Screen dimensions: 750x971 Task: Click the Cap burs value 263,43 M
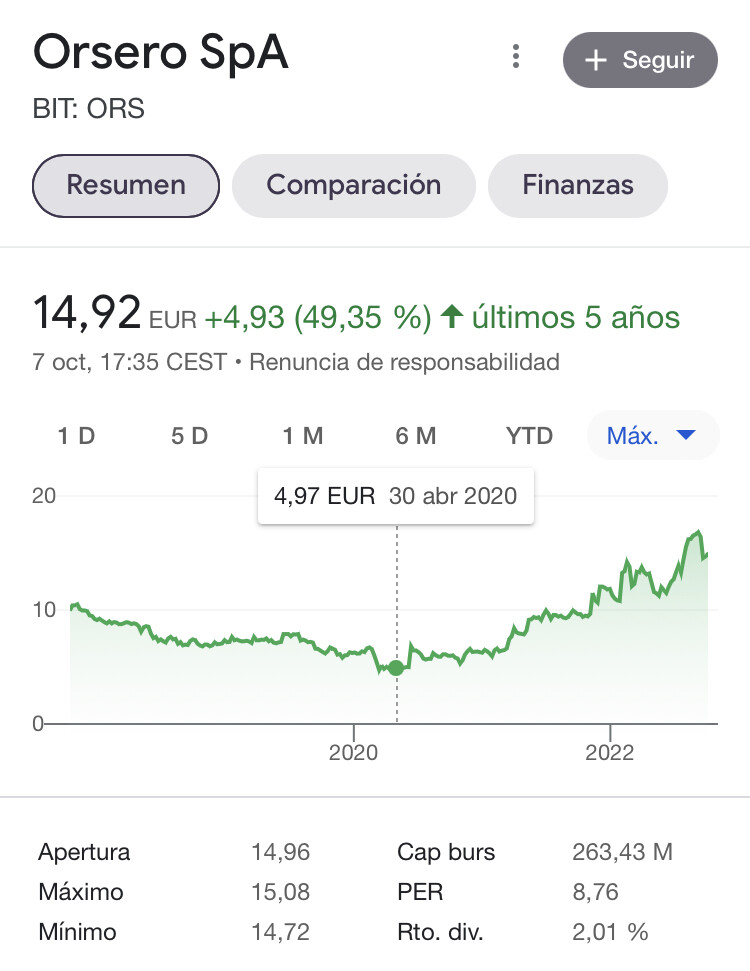tap(622, 853)
